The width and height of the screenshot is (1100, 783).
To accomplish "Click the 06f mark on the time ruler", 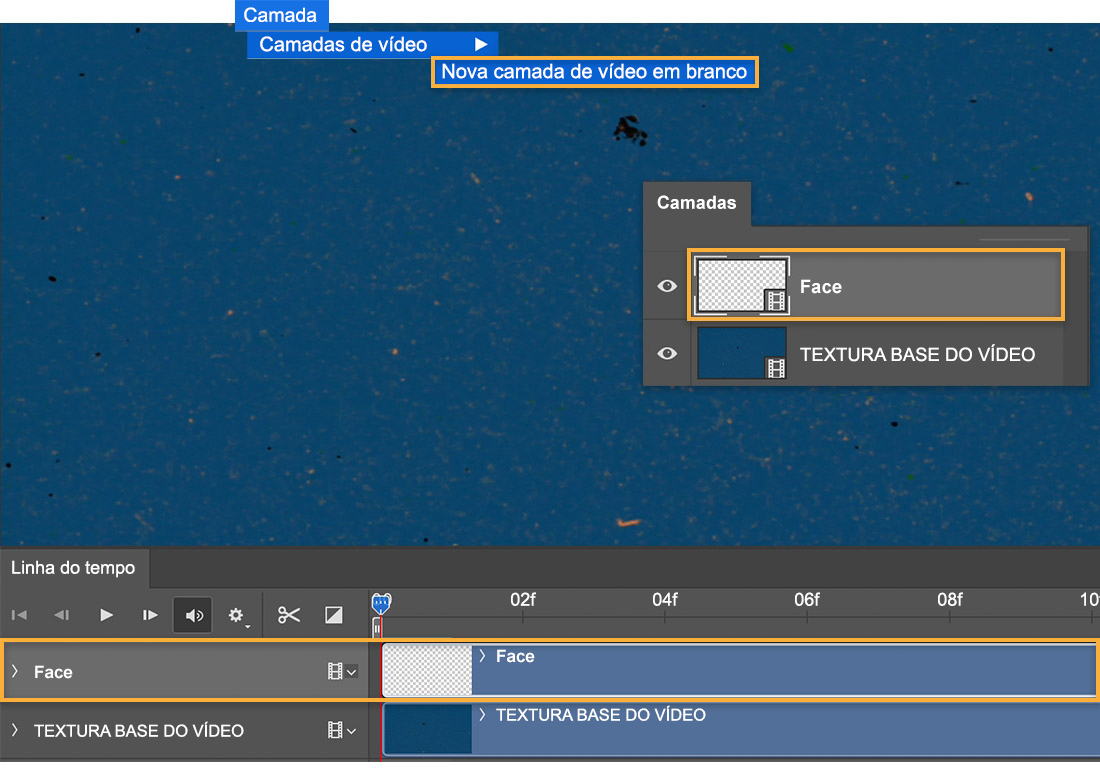I will [x=807, y=600].
